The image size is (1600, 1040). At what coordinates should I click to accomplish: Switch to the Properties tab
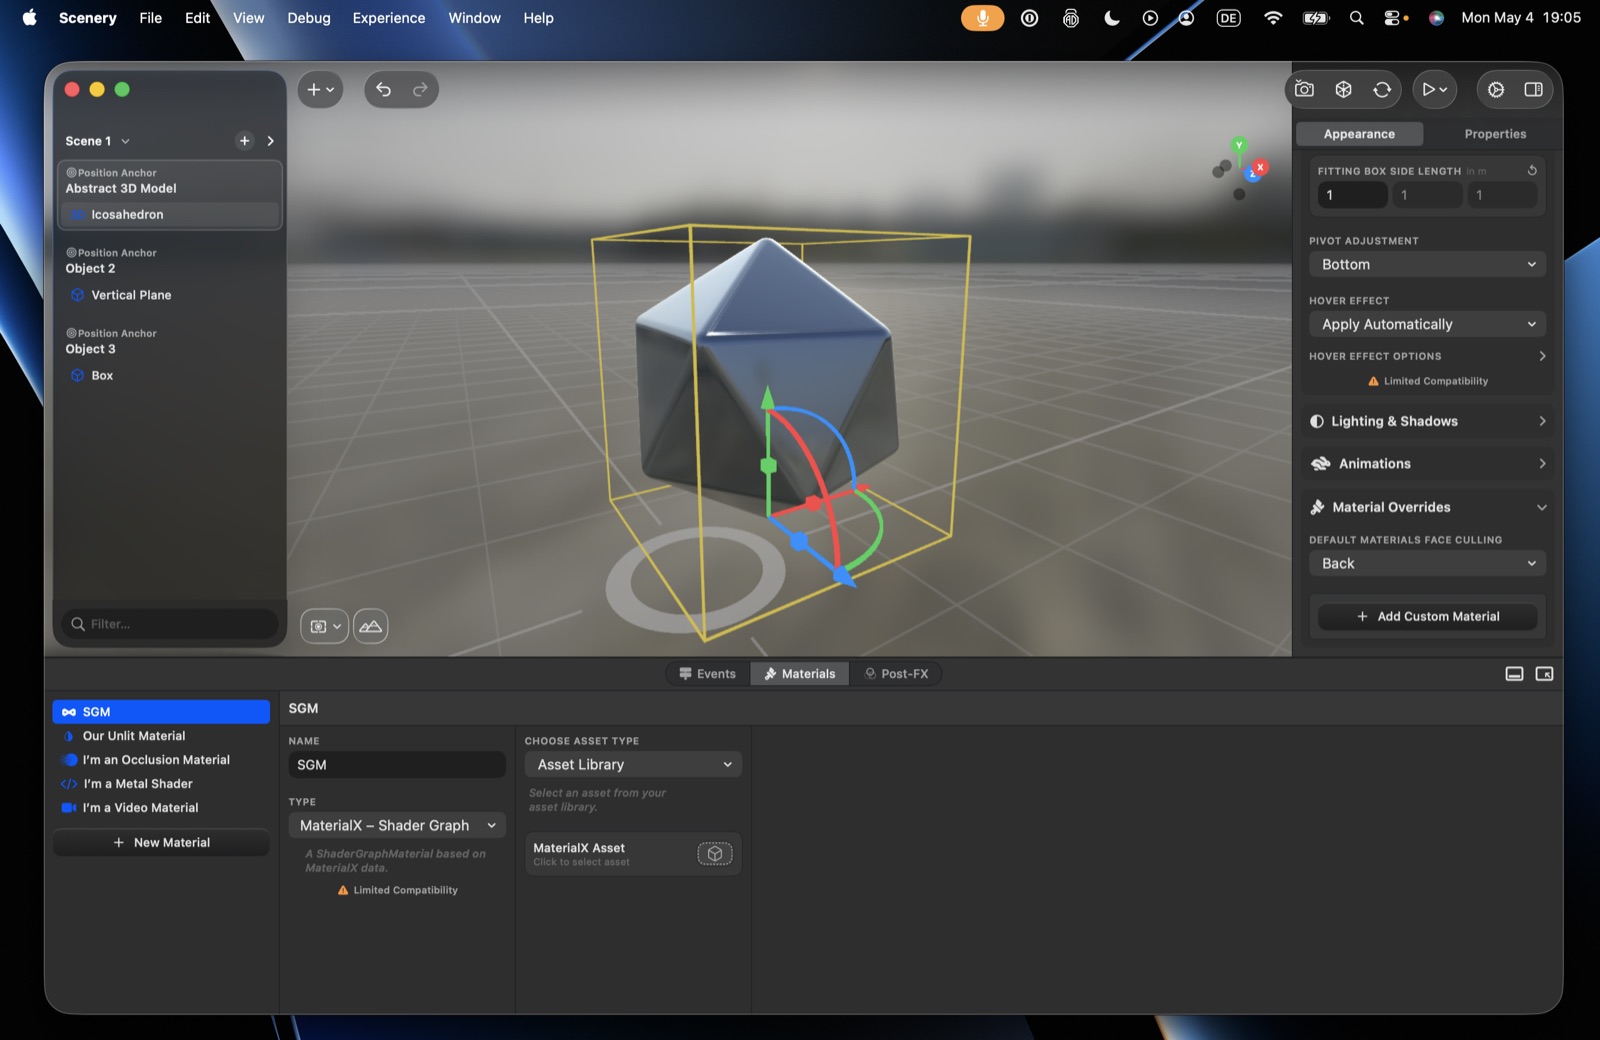pyautogui.click(x=1495, y=134)
